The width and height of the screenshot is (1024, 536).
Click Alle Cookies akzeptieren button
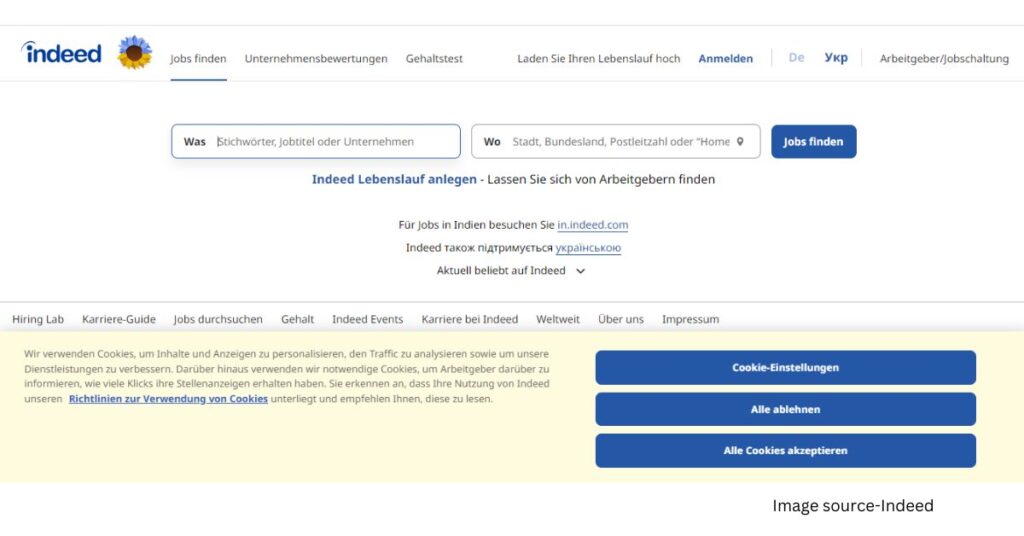(786, 450)
